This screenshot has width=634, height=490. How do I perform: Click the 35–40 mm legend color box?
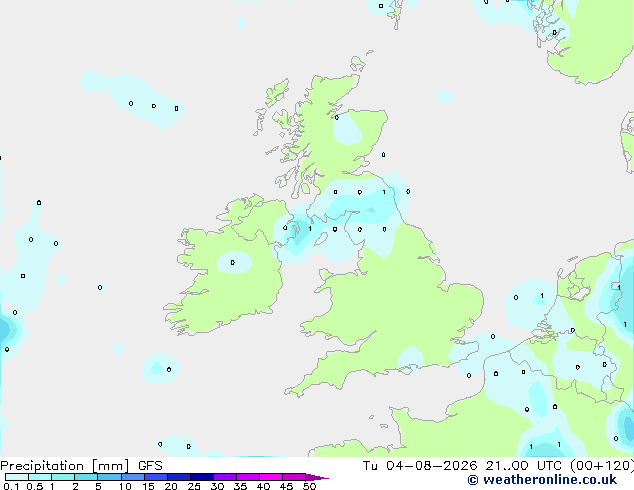click(247, 477)
